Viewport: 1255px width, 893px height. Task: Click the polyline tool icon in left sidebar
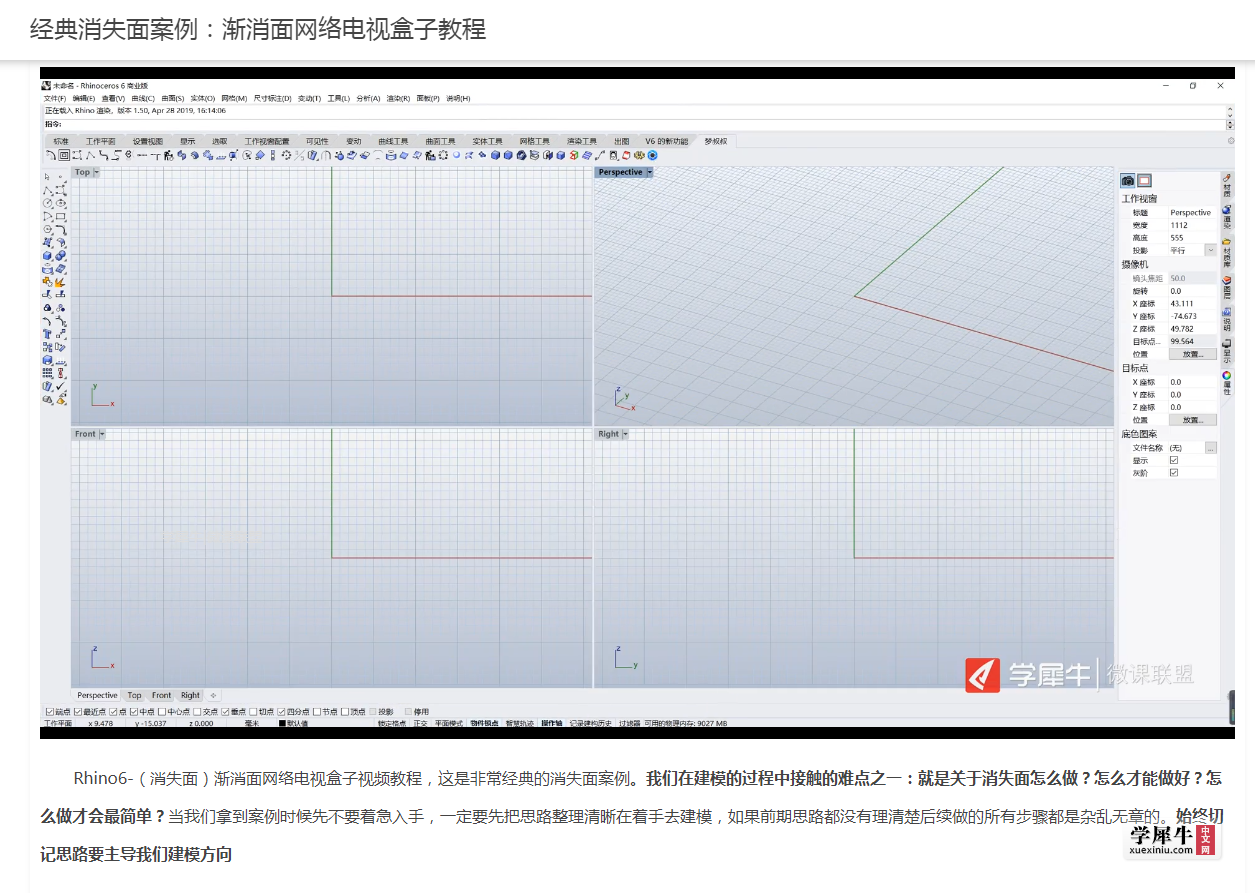click(x=48, y=190)
